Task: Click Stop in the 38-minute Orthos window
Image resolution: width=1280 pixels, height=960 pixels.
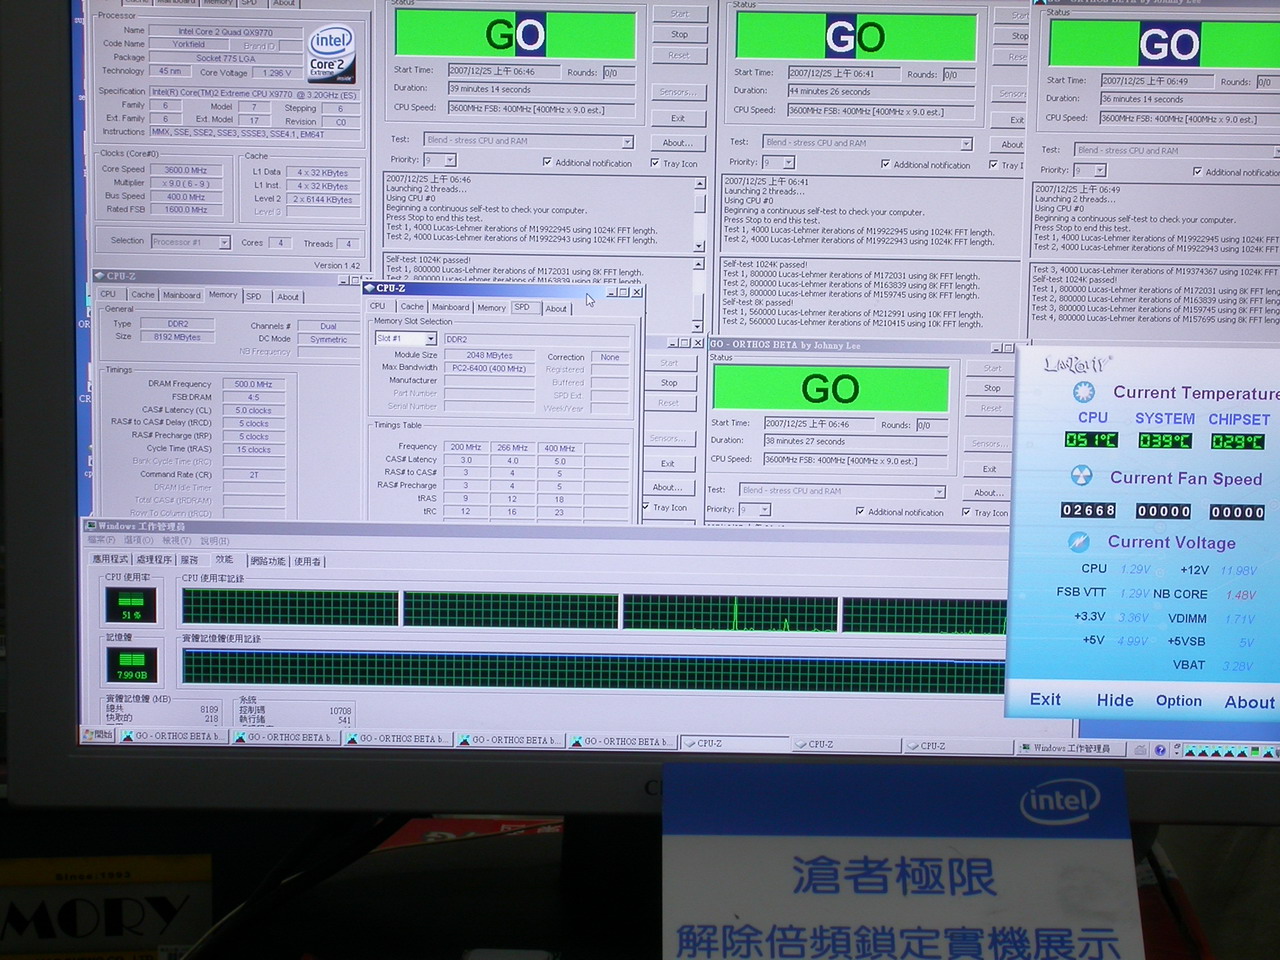Action: [x=991, y=388]
